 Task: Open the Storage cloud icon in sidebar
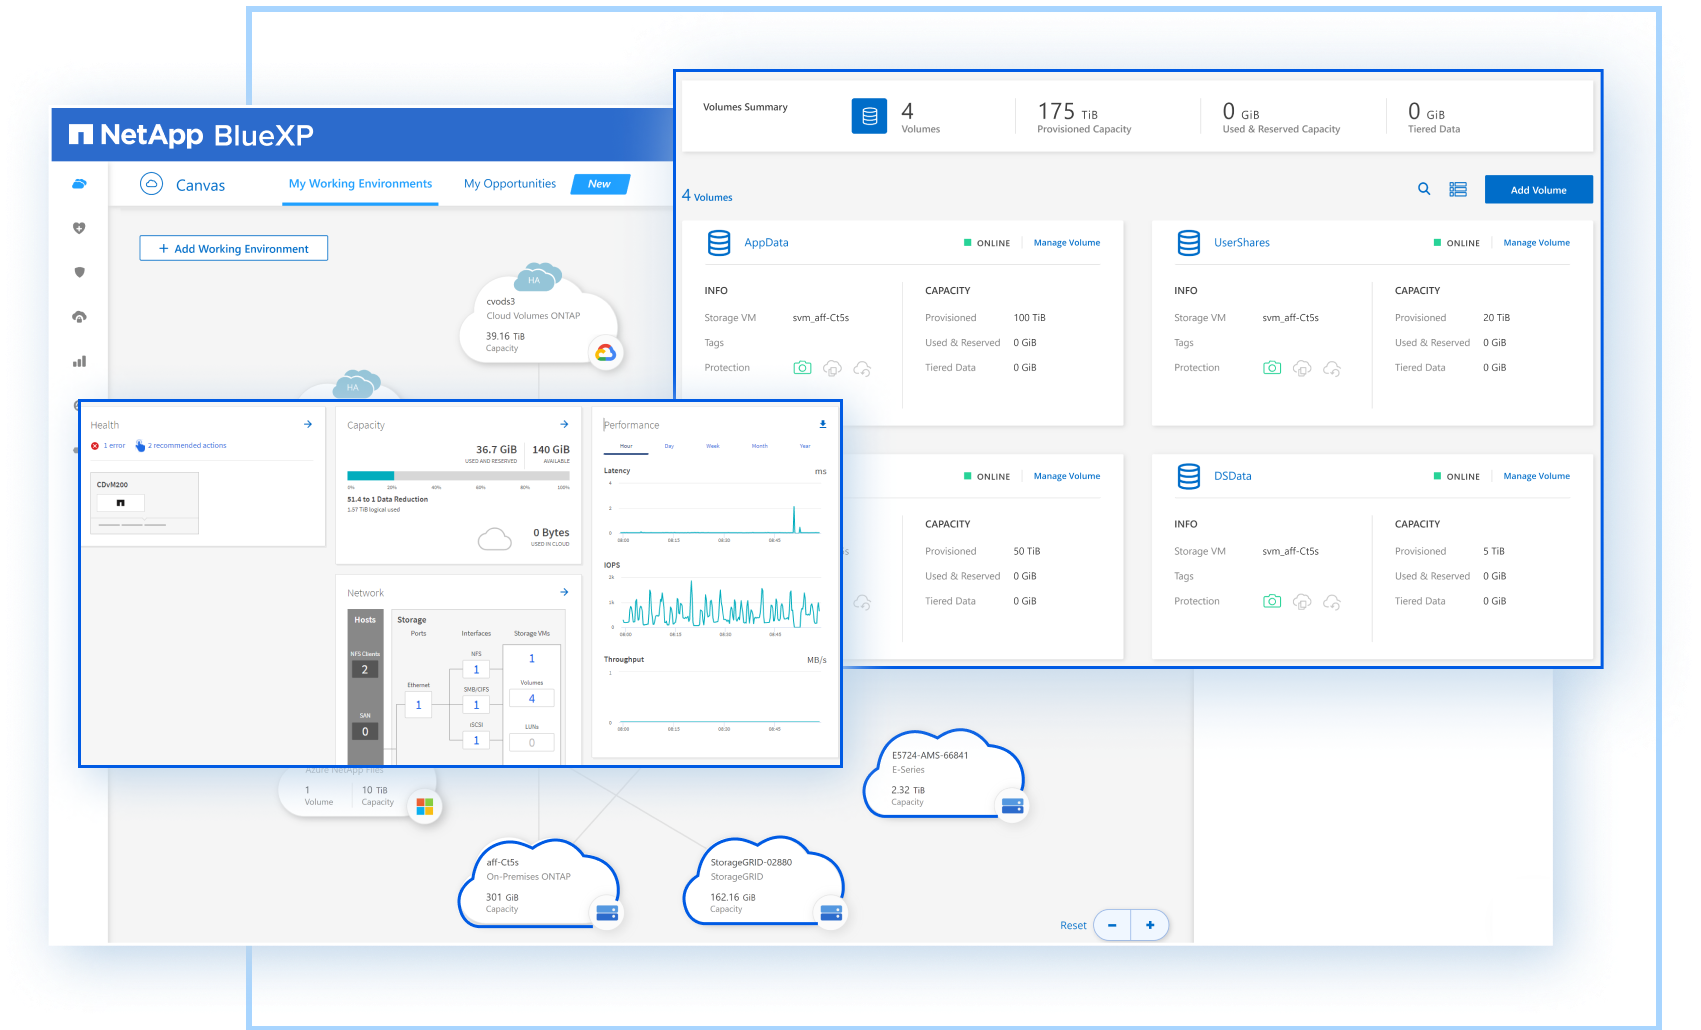(x=79, y=184)
